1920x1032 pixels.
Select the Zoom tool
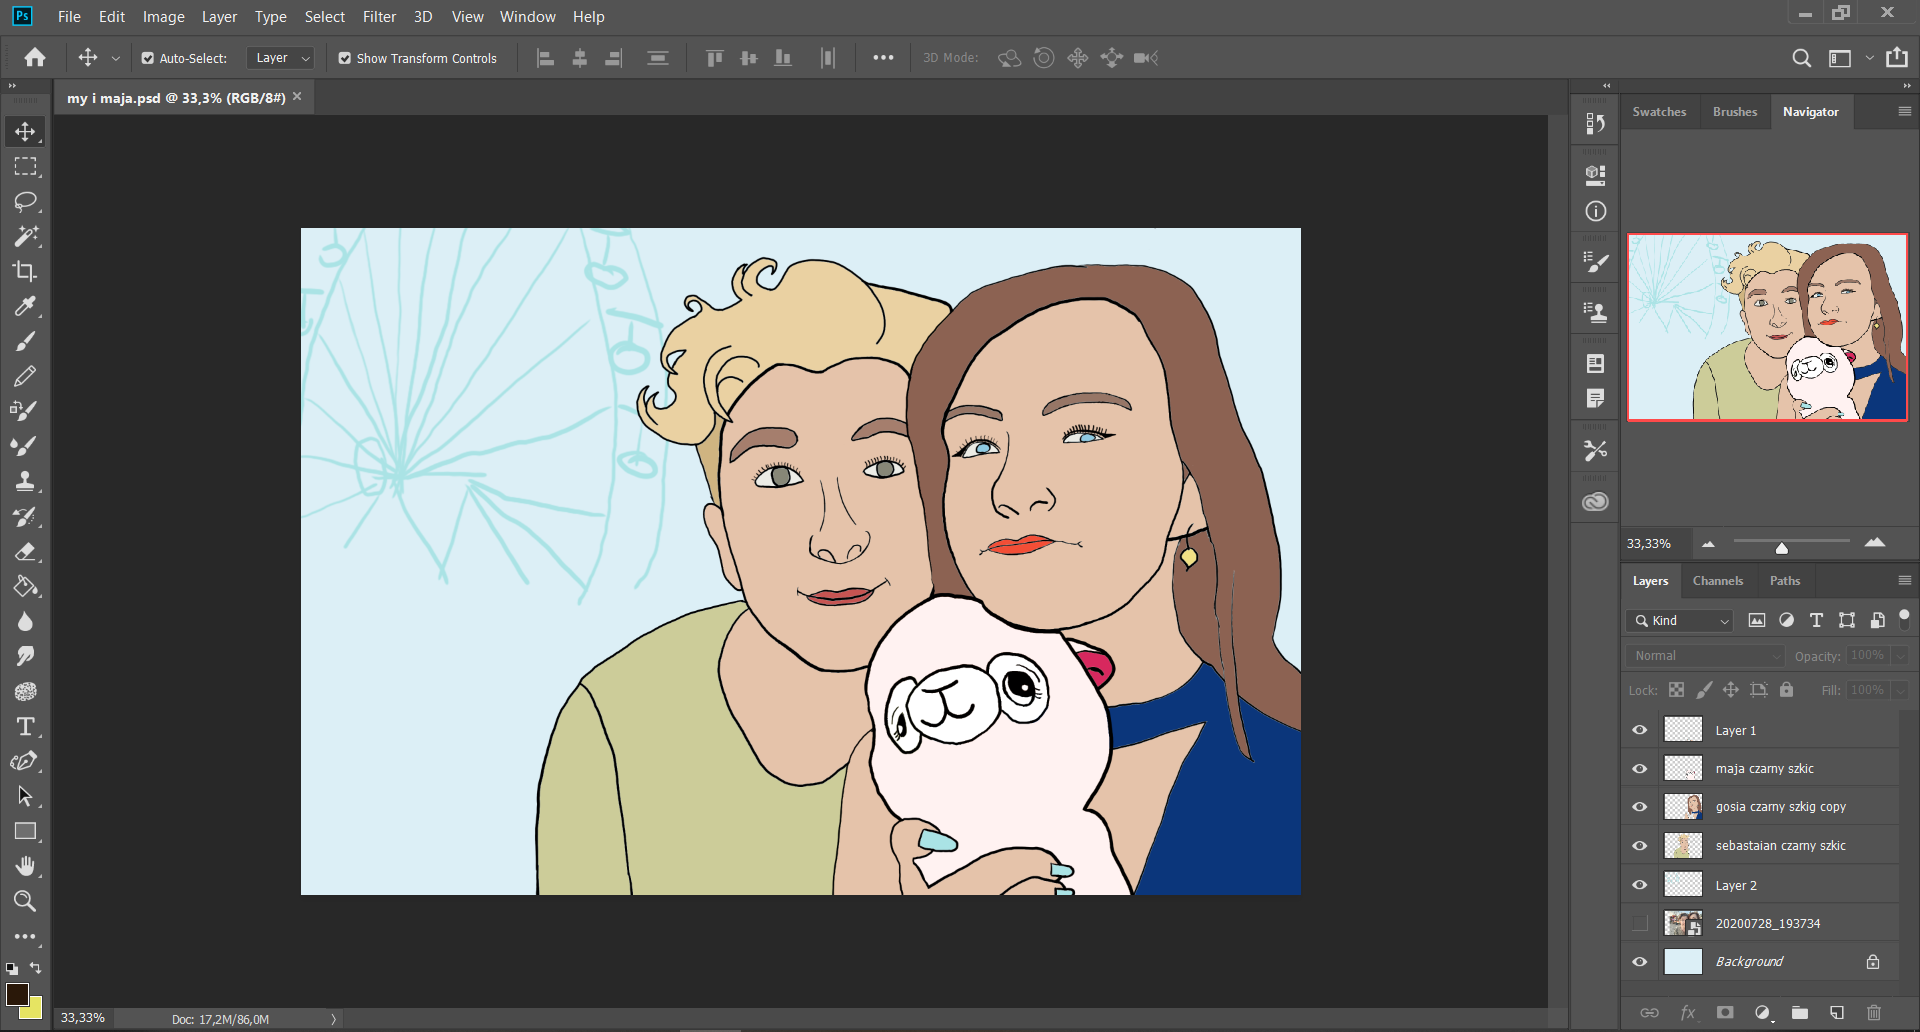pos(25,901)
